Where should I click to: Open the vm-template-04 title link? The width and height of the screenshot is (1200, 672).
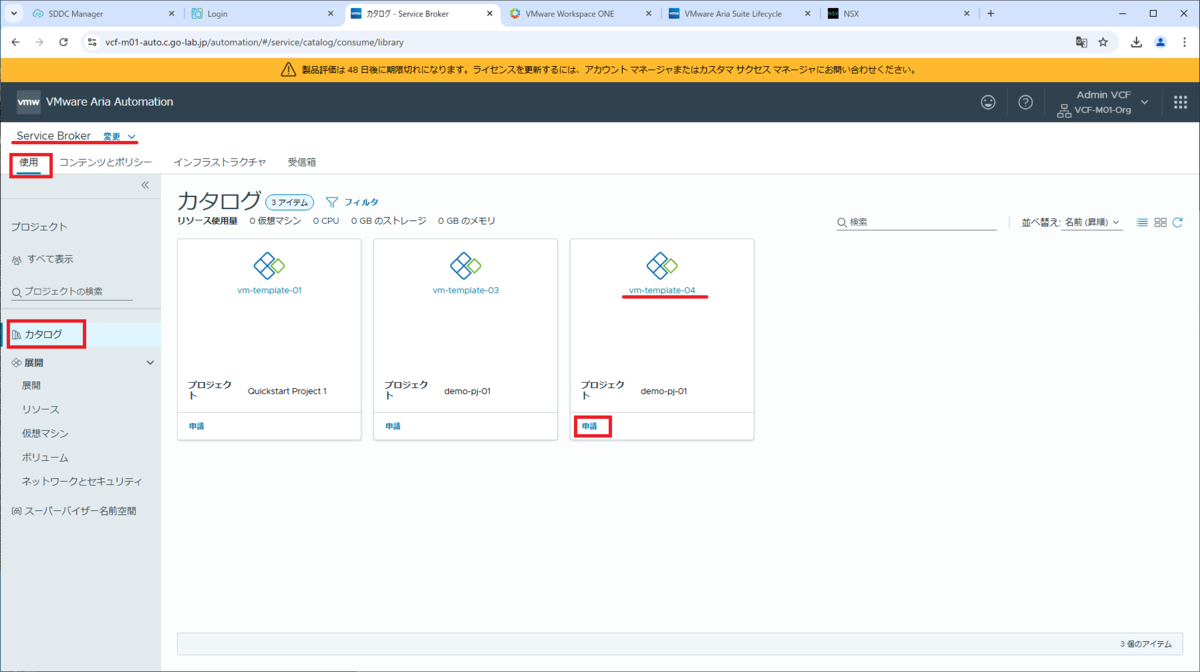click(x=661, y=291)
